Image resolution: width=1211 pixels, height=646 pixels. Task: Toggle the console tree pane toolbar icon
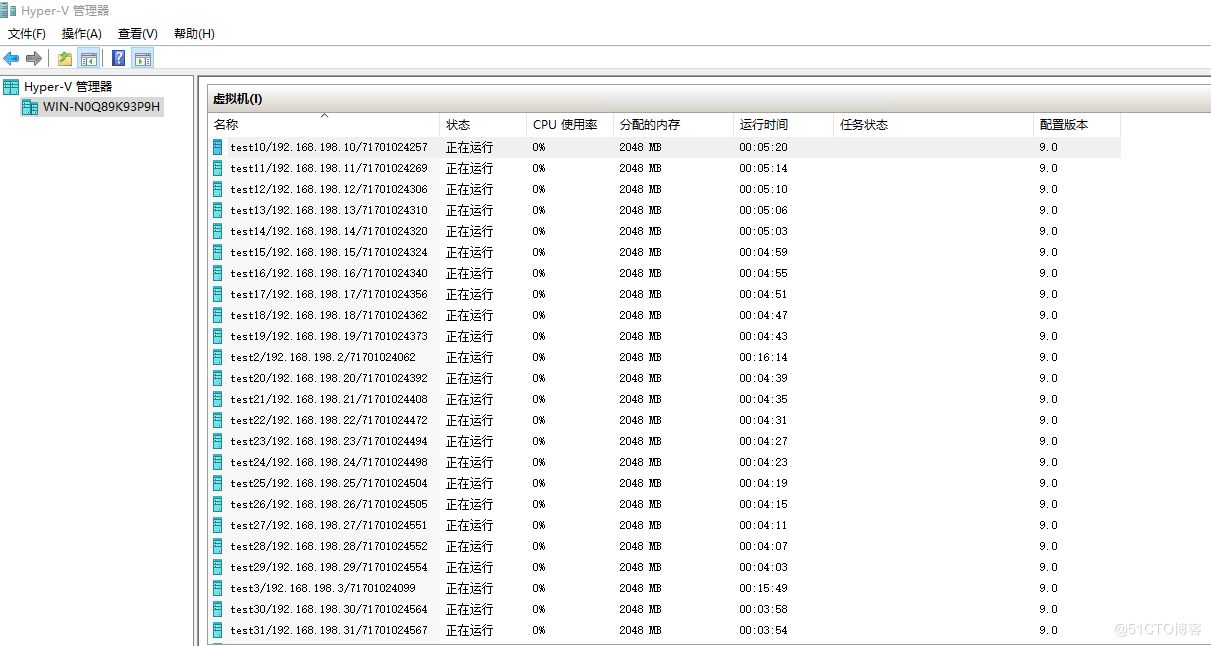(x=89, y=58)
